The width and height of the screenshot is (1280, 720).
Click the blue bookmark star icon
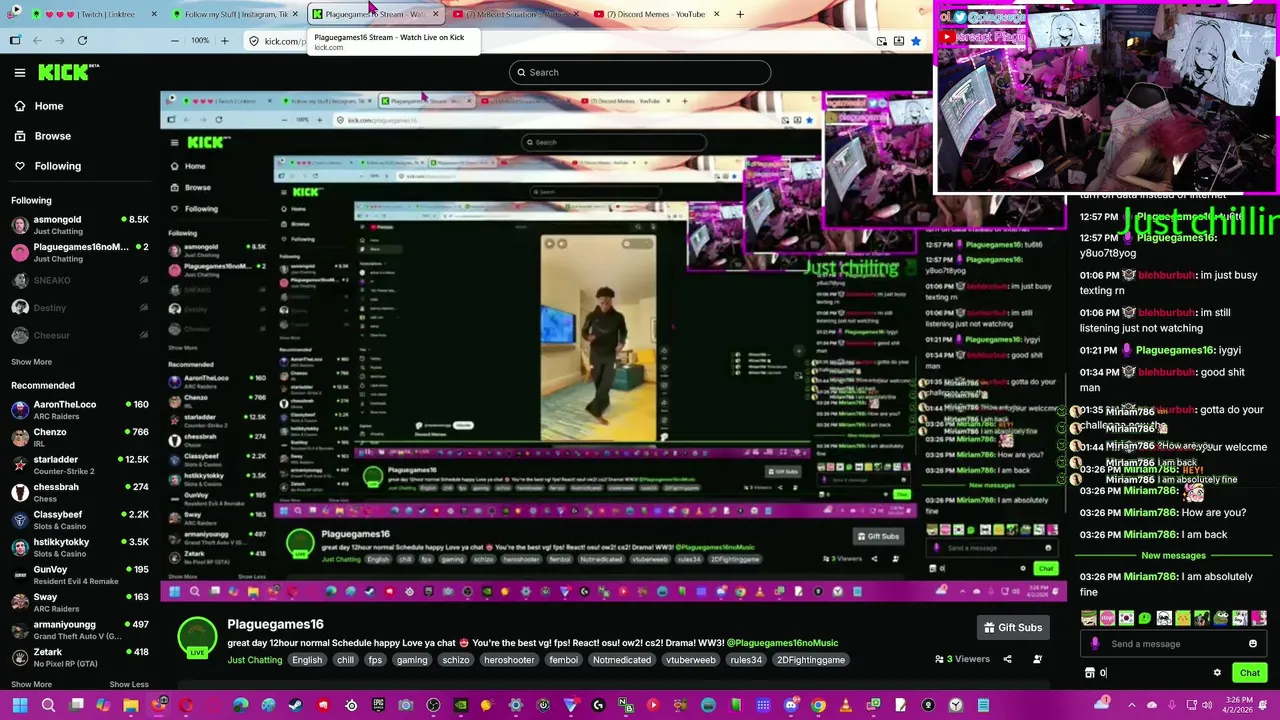(x=915, y=41)
